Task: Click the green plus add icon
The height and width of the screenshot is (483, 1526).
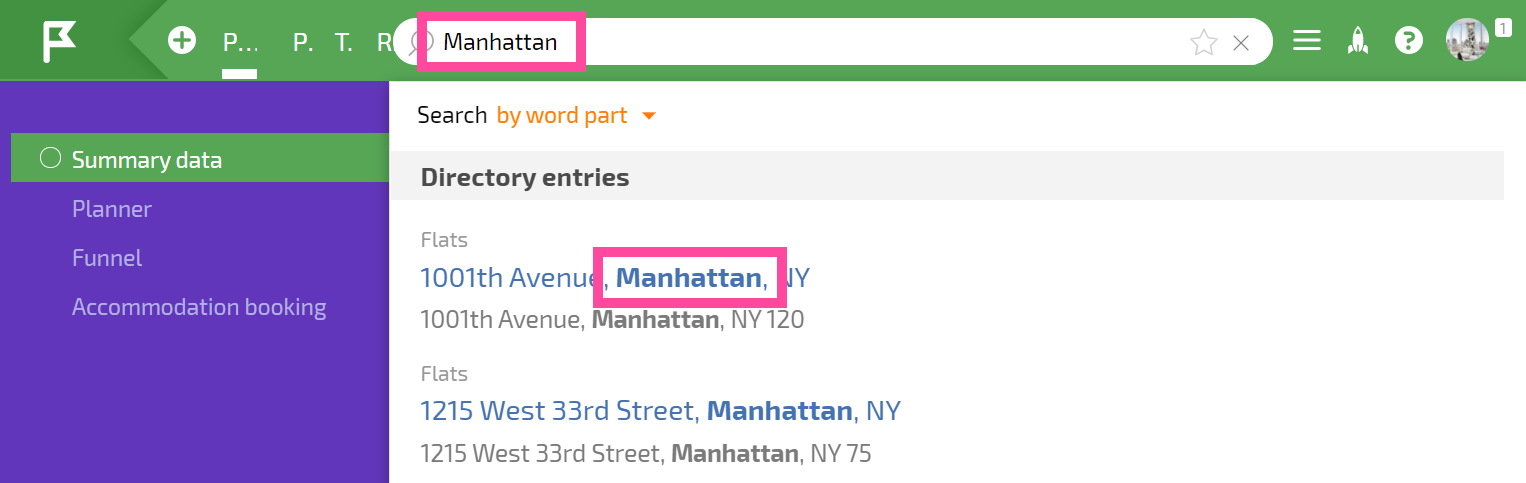Action: (182, 41)
